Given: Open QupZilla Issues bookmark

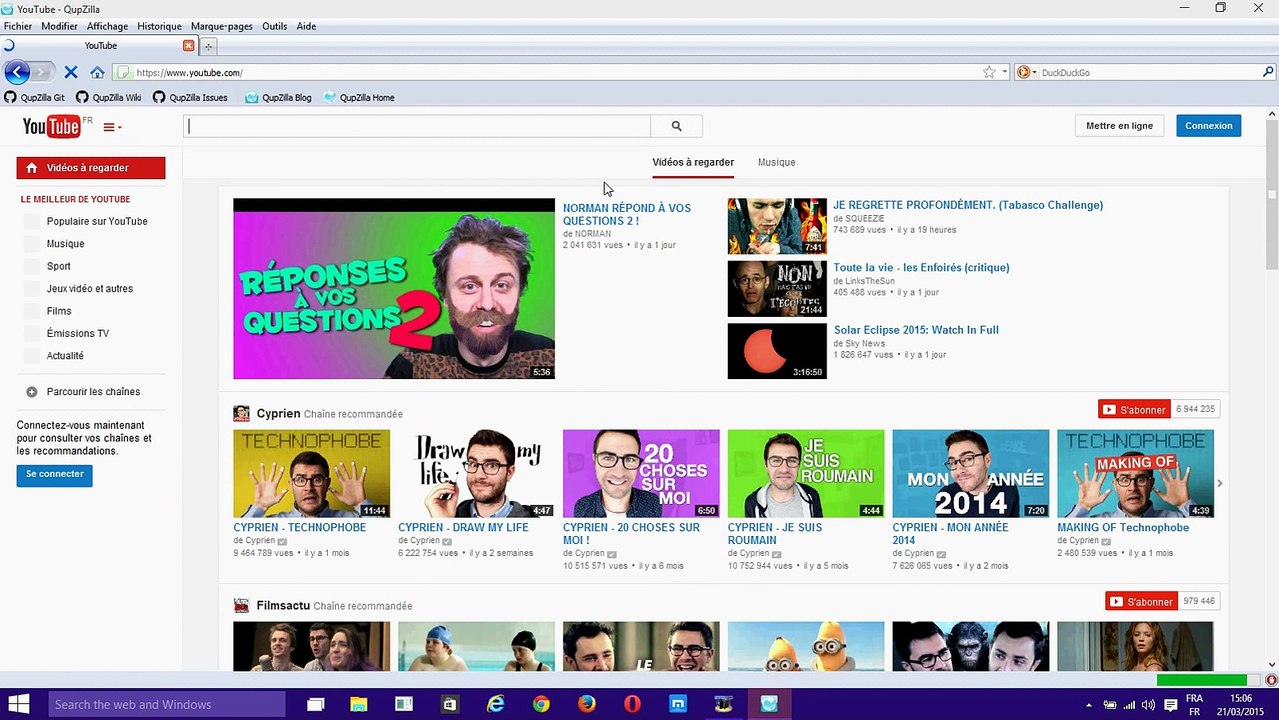Looking at the screenshot, I should pyautogui.click(x=190, y=97).
